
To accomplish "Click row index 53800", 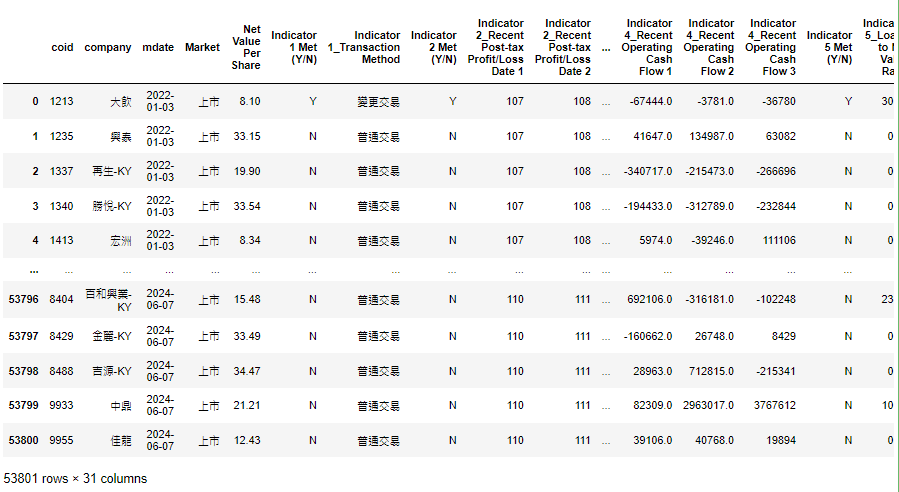I will pyautogui.click(x=24, y=441).
